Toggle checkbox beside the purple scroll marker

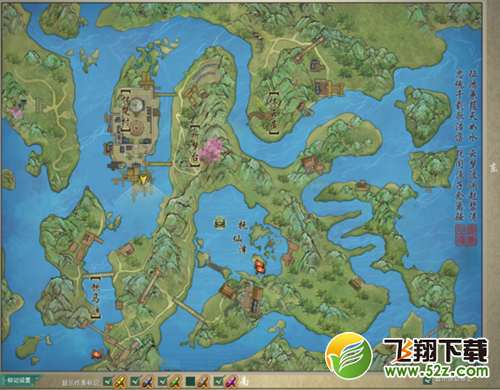coord(218,381)
